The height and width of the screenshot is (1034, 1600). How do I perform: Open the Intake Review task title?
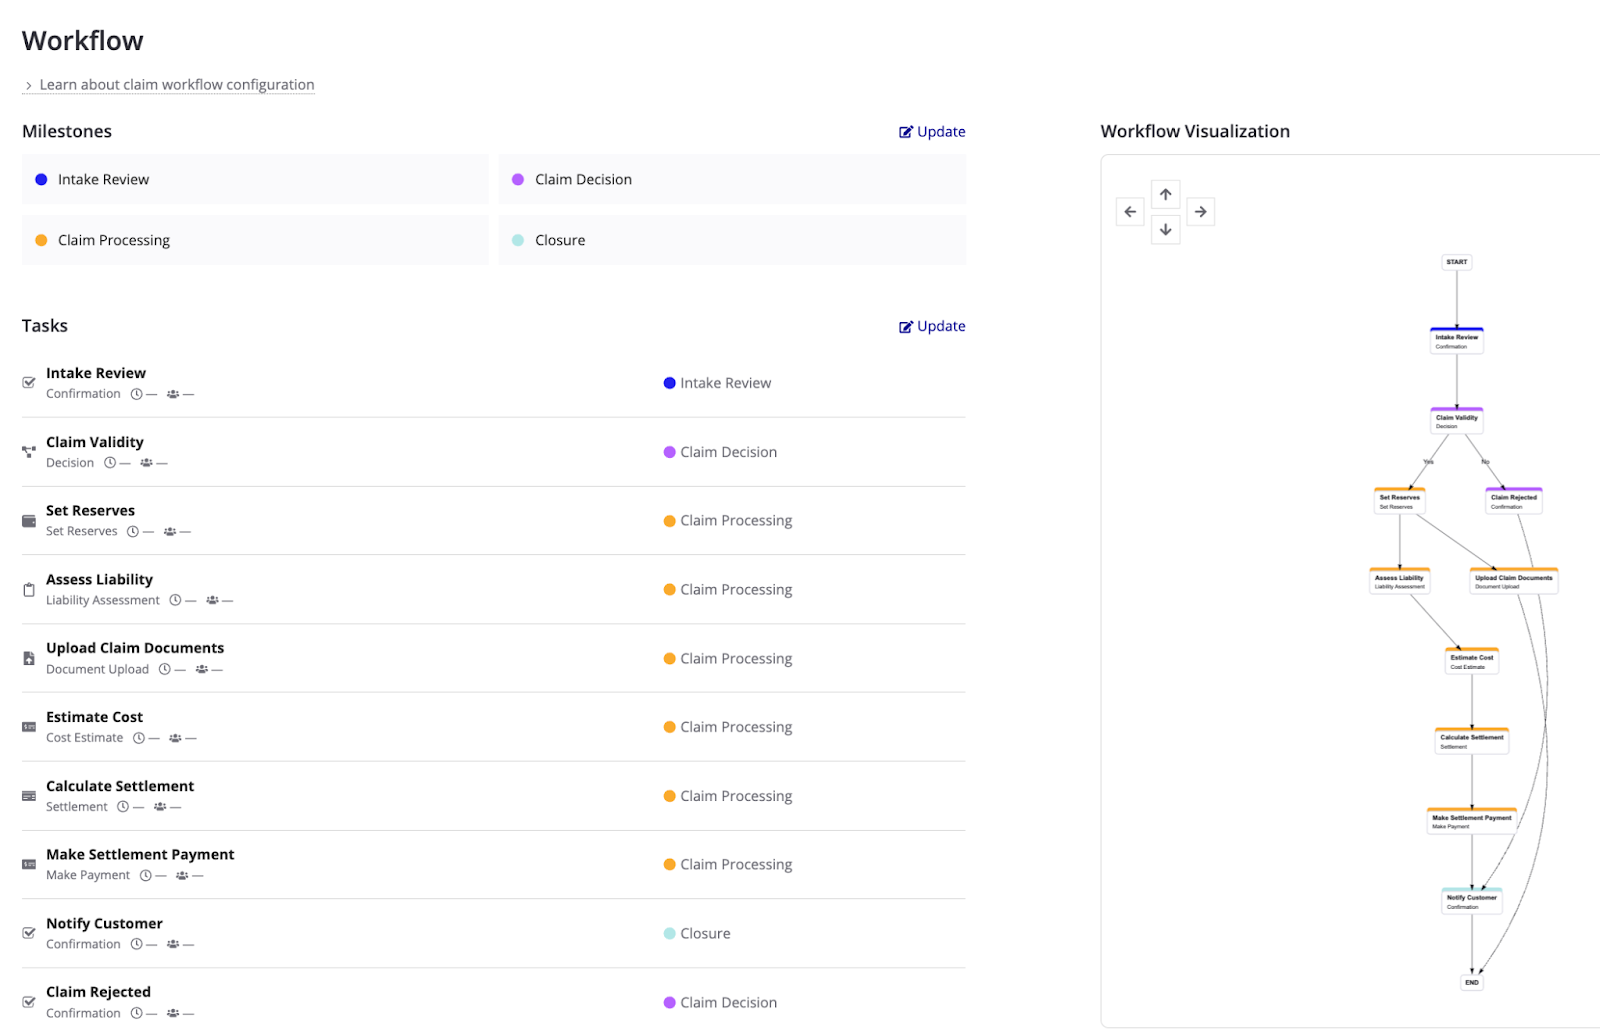pos(96,373)
